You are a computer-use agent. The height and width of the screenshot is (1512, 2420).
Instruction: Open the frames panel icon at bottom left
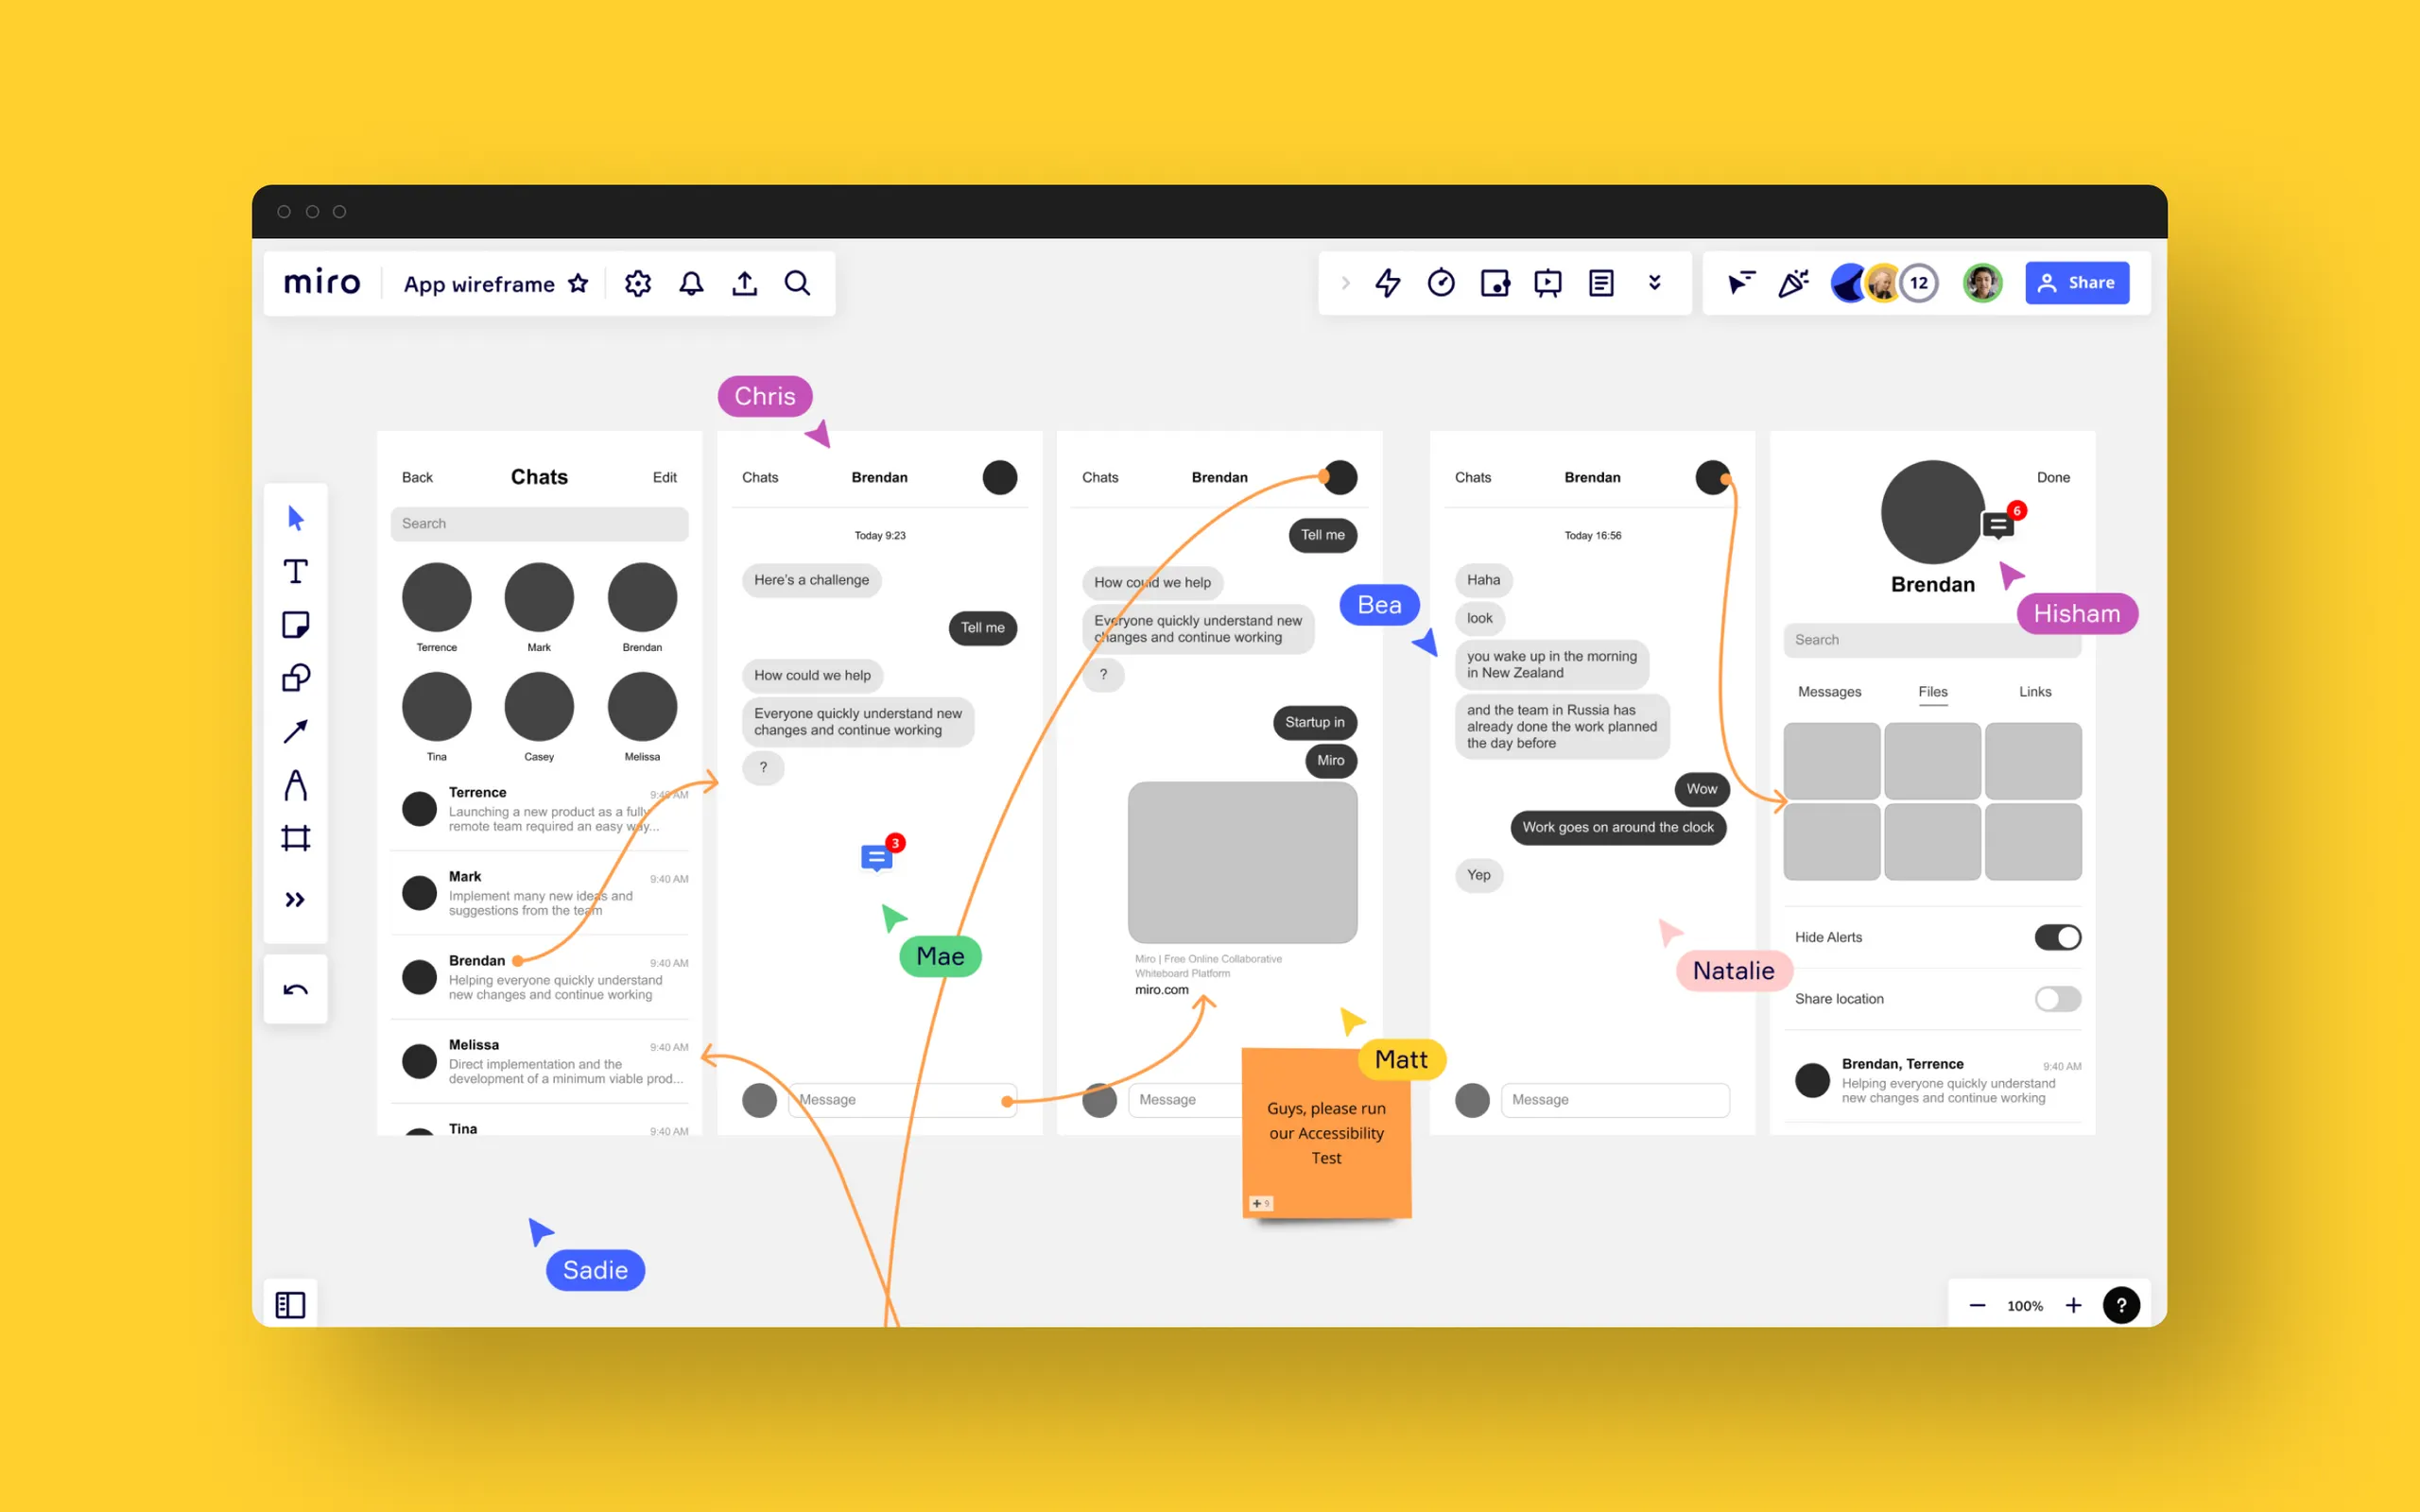290,1304
